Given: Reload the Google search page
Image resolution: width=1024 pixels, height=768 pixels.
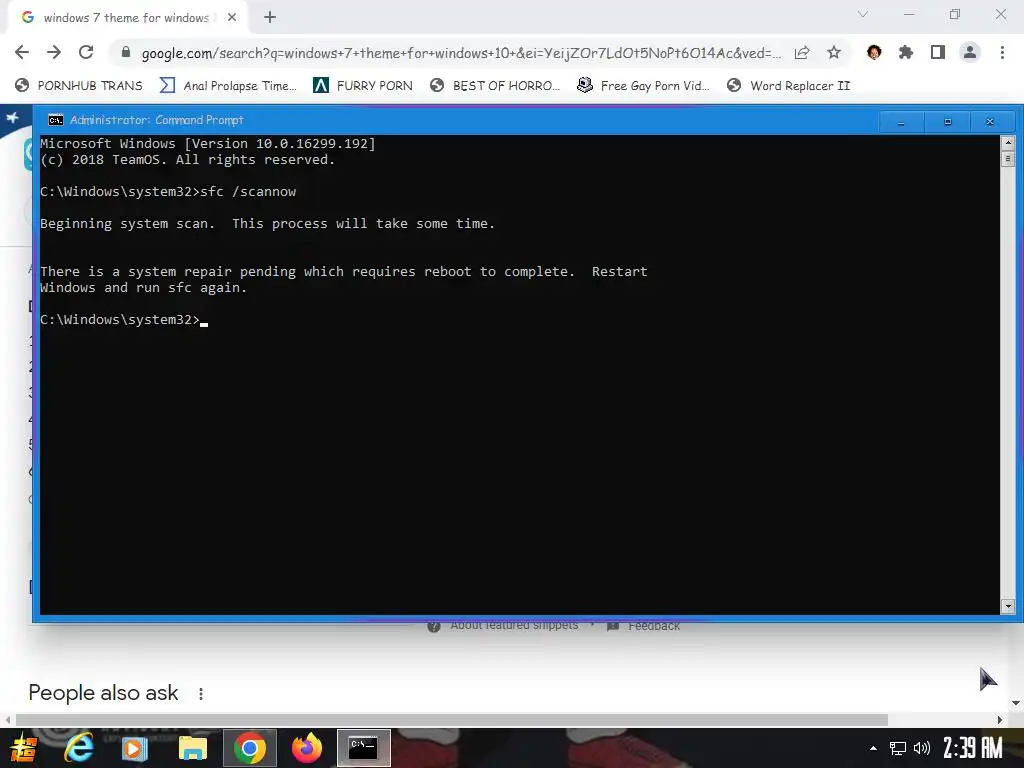Looking at the screenshot, I should tap(86, 52).
